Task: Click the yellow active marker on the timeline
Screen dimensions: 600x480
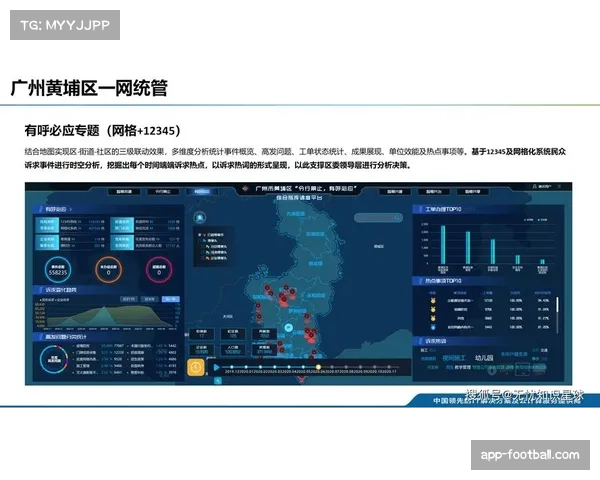Action: coord(318,367)
